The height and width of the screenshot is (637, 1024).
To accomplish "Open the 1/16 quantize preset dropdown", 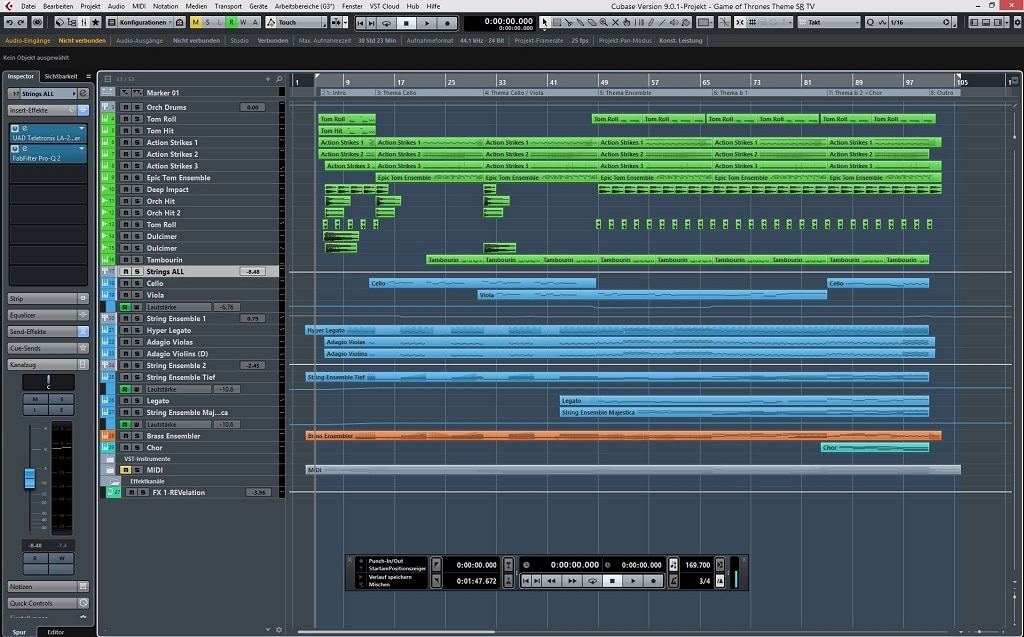I will point(918,22).
